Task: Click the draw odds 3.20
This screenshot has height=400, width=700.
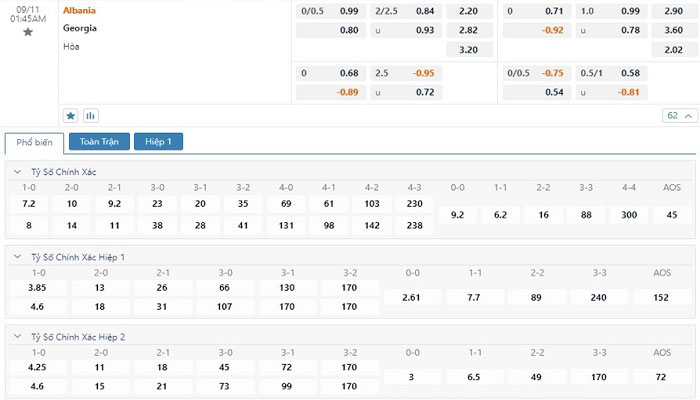Action: click(468, 49)
